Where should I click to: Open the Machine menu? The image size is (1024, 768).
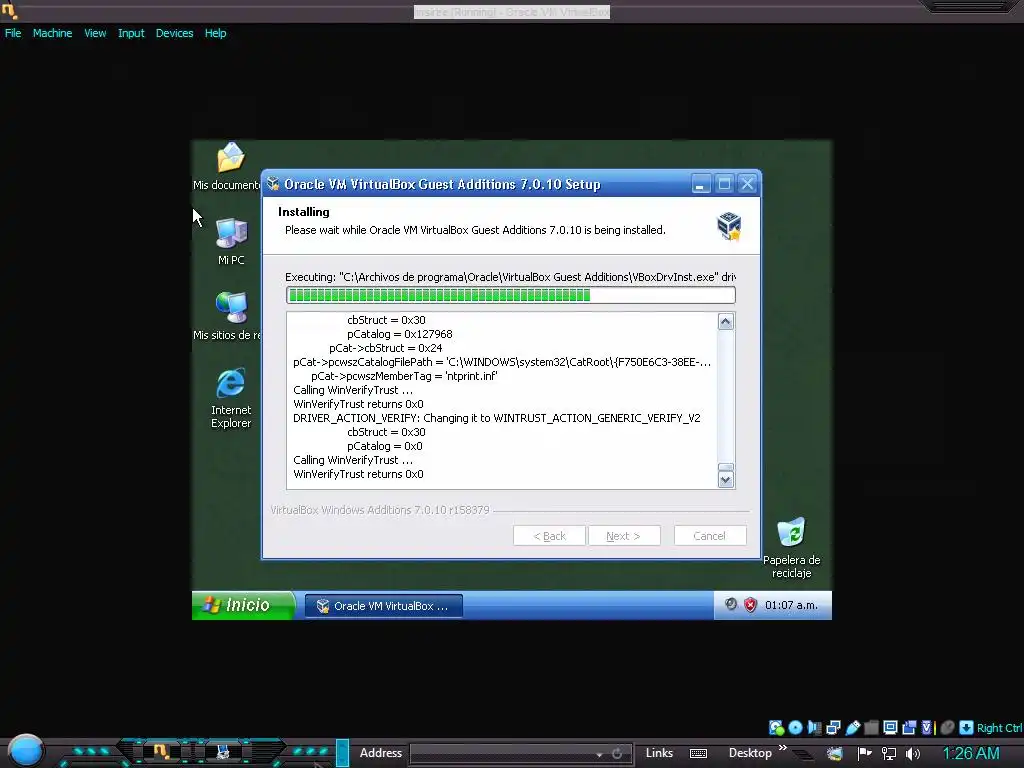[x=52, y=33]
